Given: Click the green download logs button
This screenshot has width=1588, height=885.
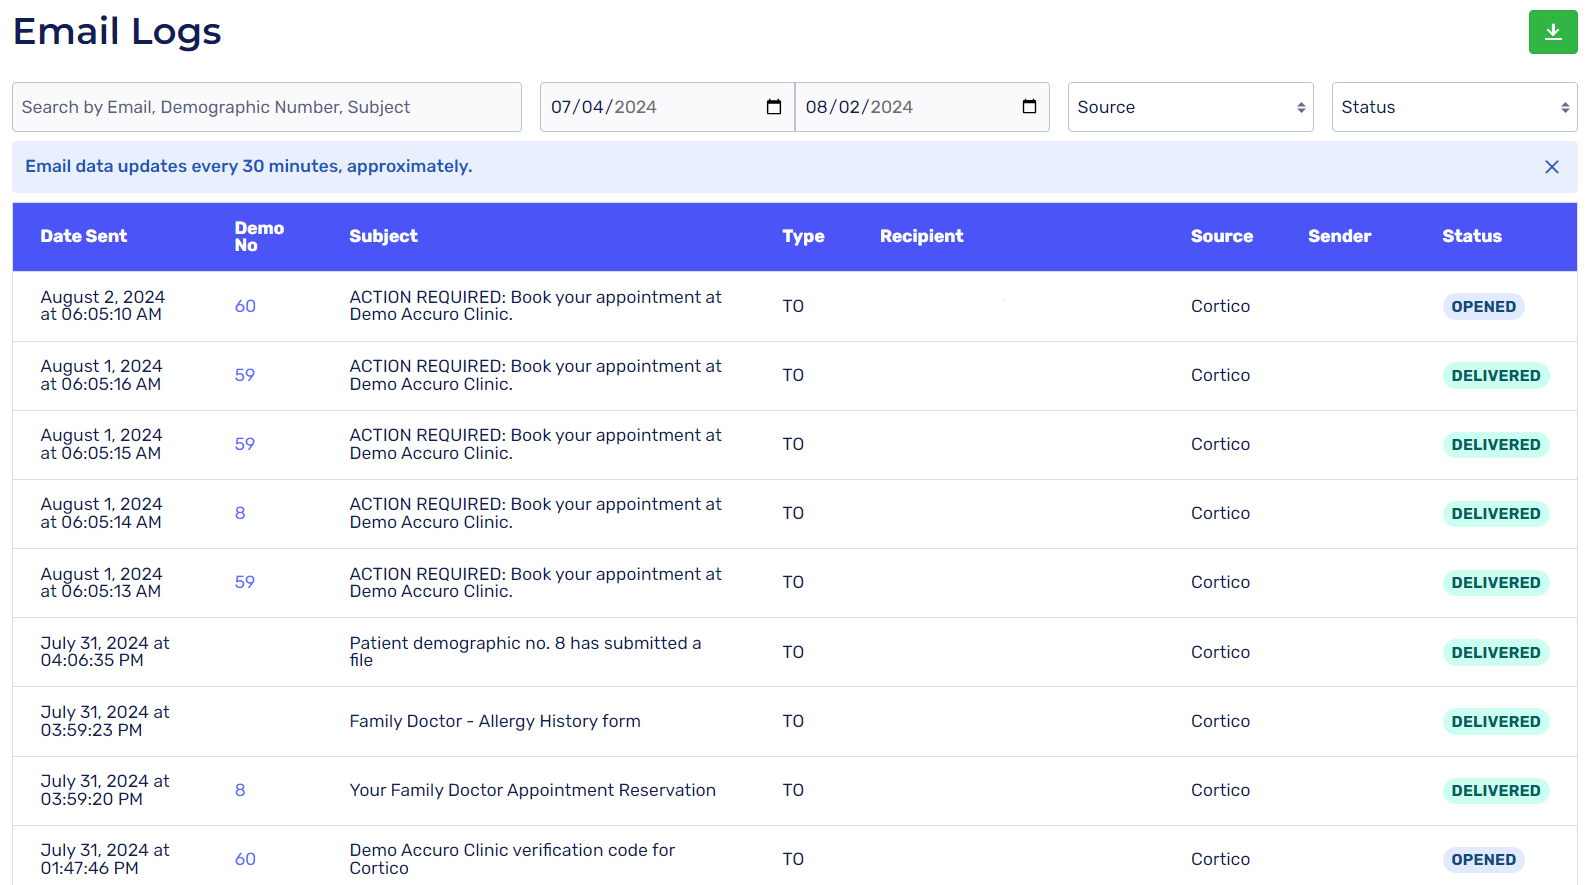Looking at the screenshot, I should pyautogui.click(x=1552, y=32).
